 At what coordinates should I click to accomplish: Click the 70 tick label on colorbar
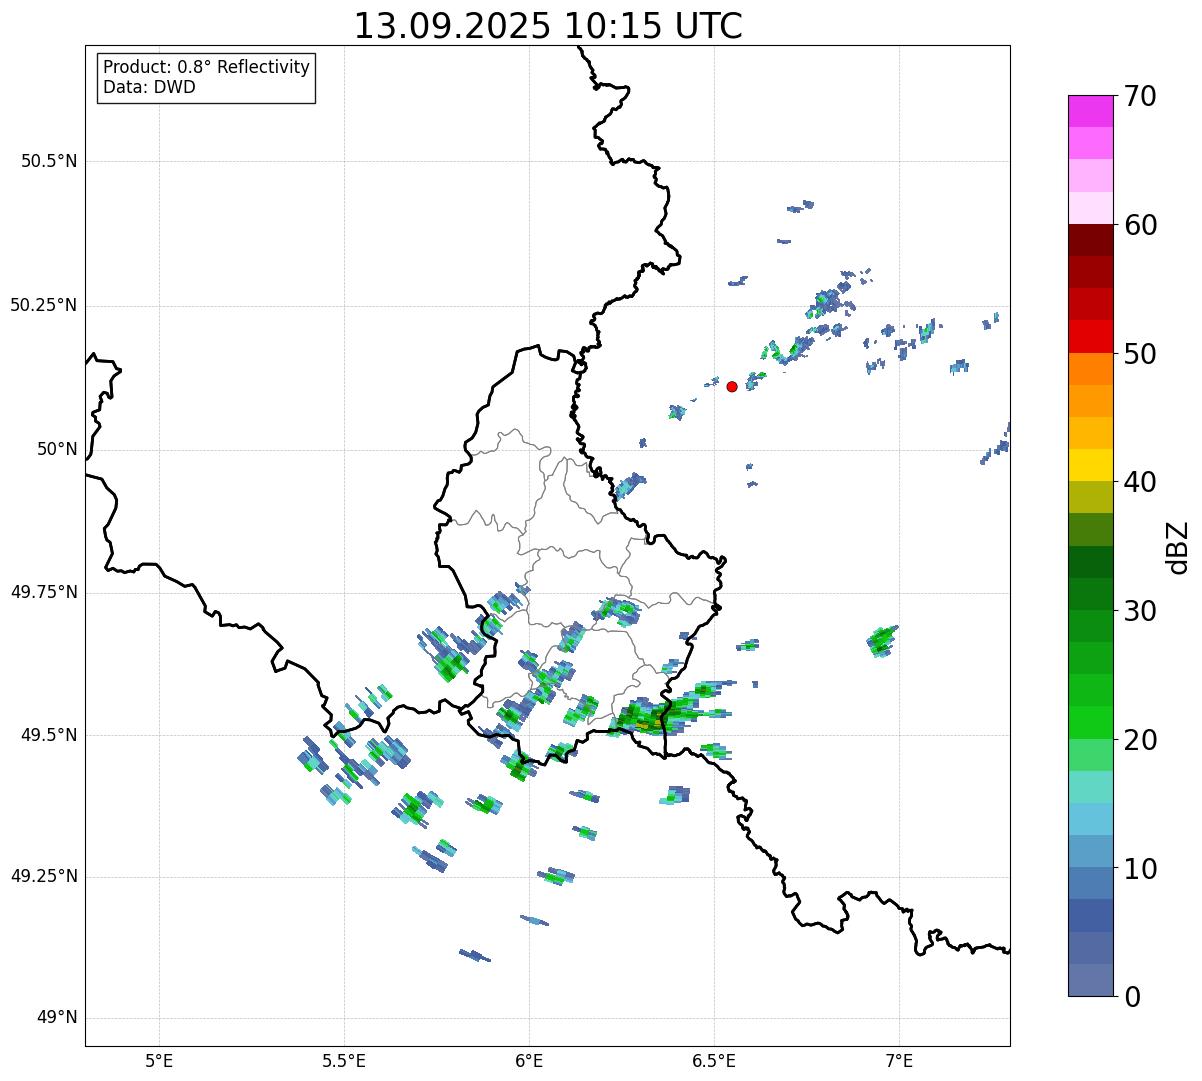pyautogui.click(x=1140, y=97)
